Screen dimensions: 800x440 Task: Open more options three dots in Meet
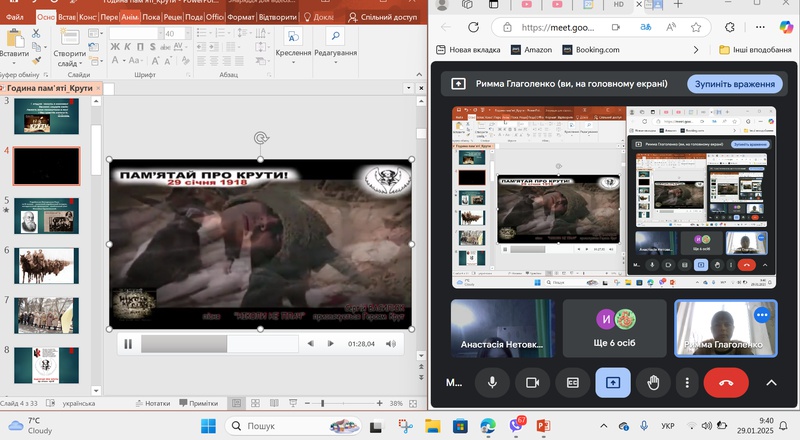[x=687, y=382]
